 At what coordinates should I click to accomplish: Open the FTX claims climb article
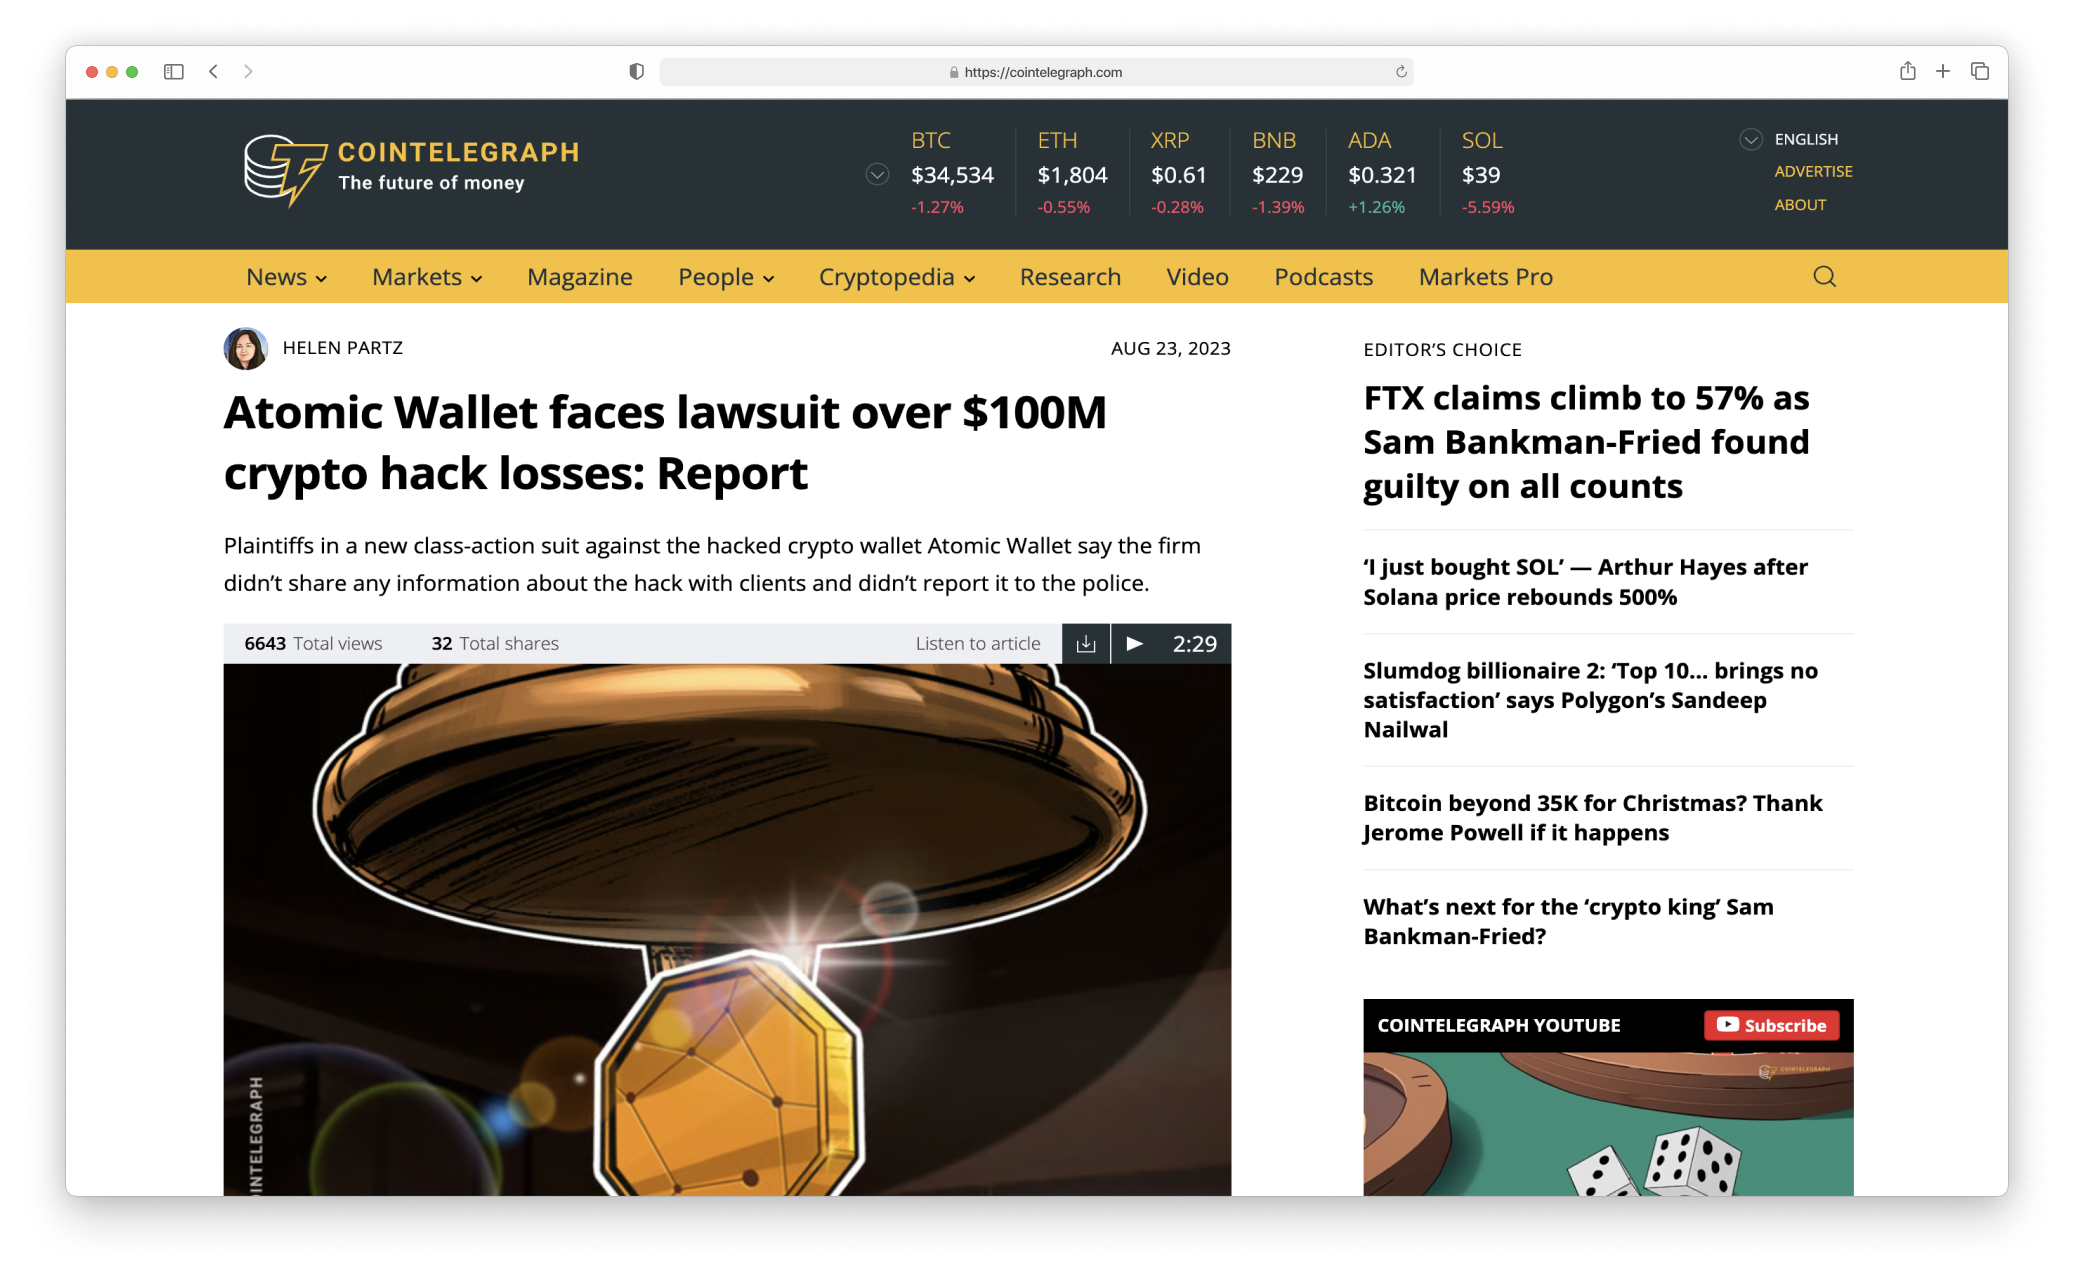1586,442
